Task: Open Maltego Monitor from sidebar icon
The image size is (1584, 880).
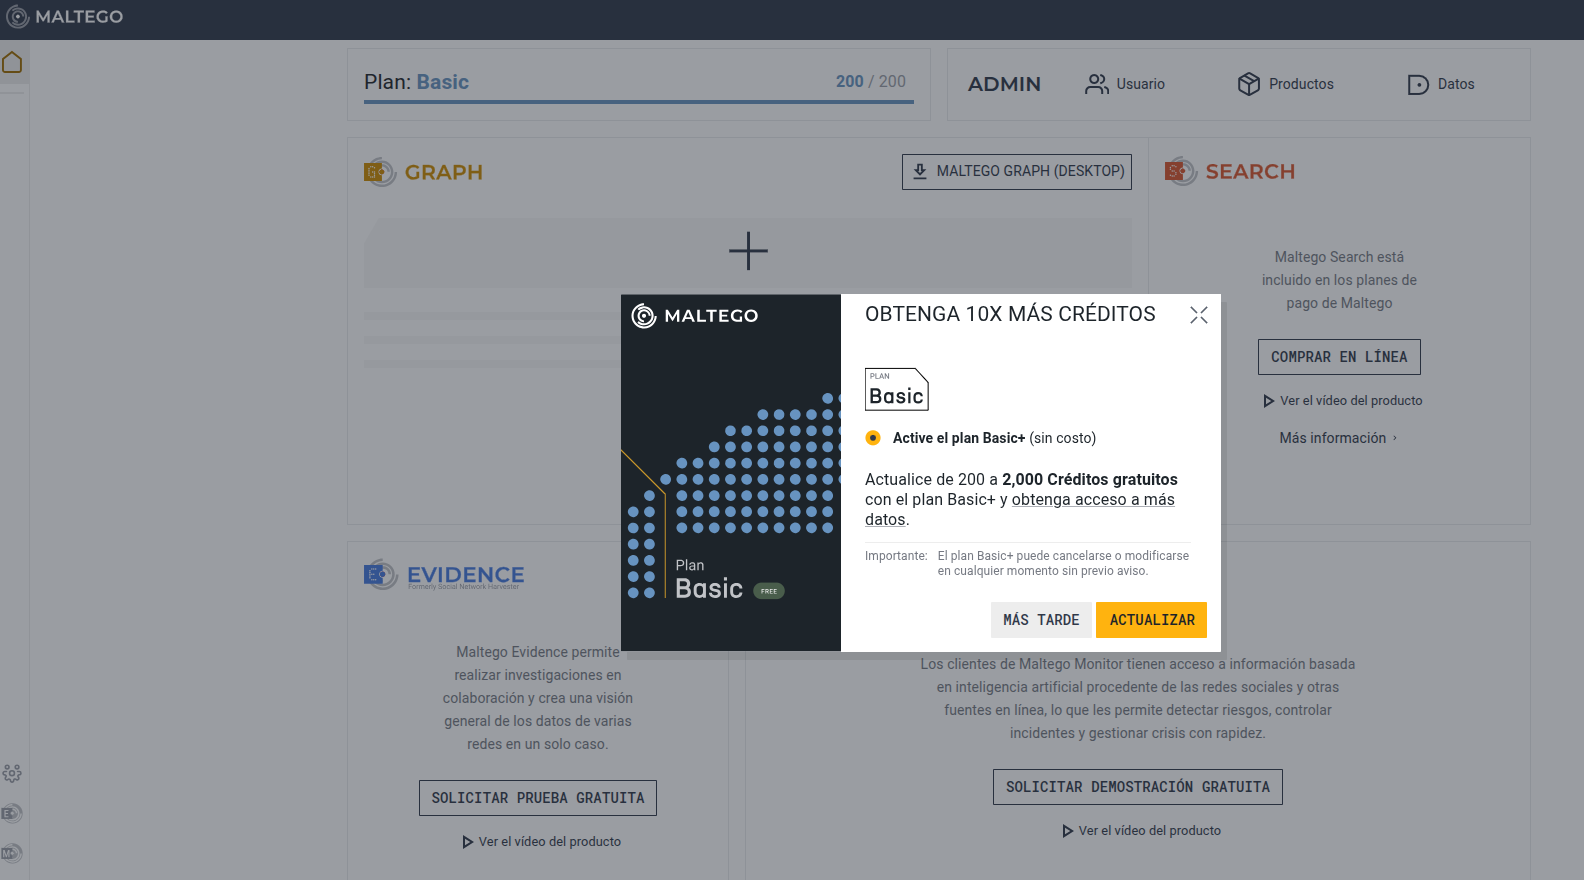Action: pos(12,853)
